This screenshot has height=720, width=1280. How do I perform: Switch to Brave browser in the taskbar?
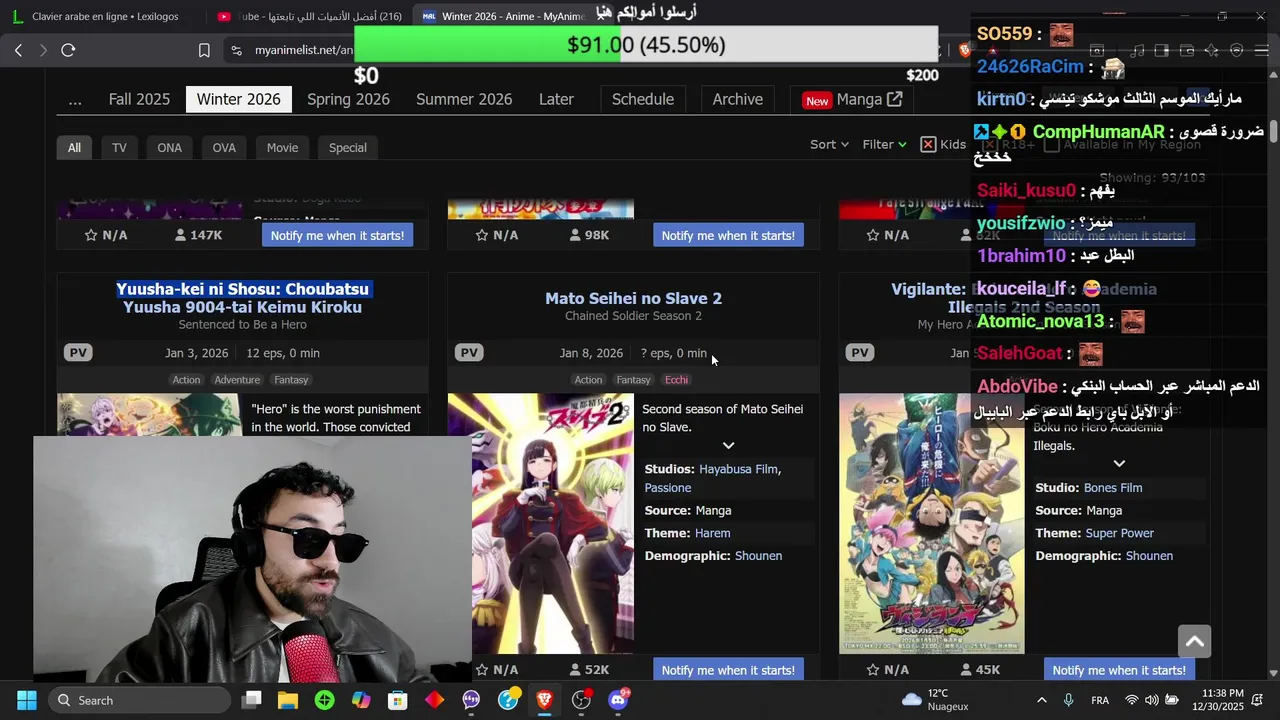[x=544, y=700]
